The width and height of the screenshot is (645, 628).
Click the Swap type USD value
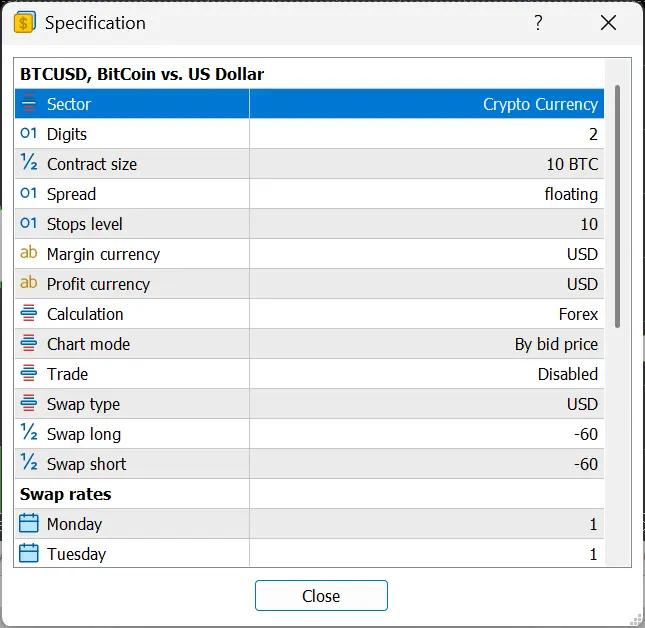tap(582, 405)
